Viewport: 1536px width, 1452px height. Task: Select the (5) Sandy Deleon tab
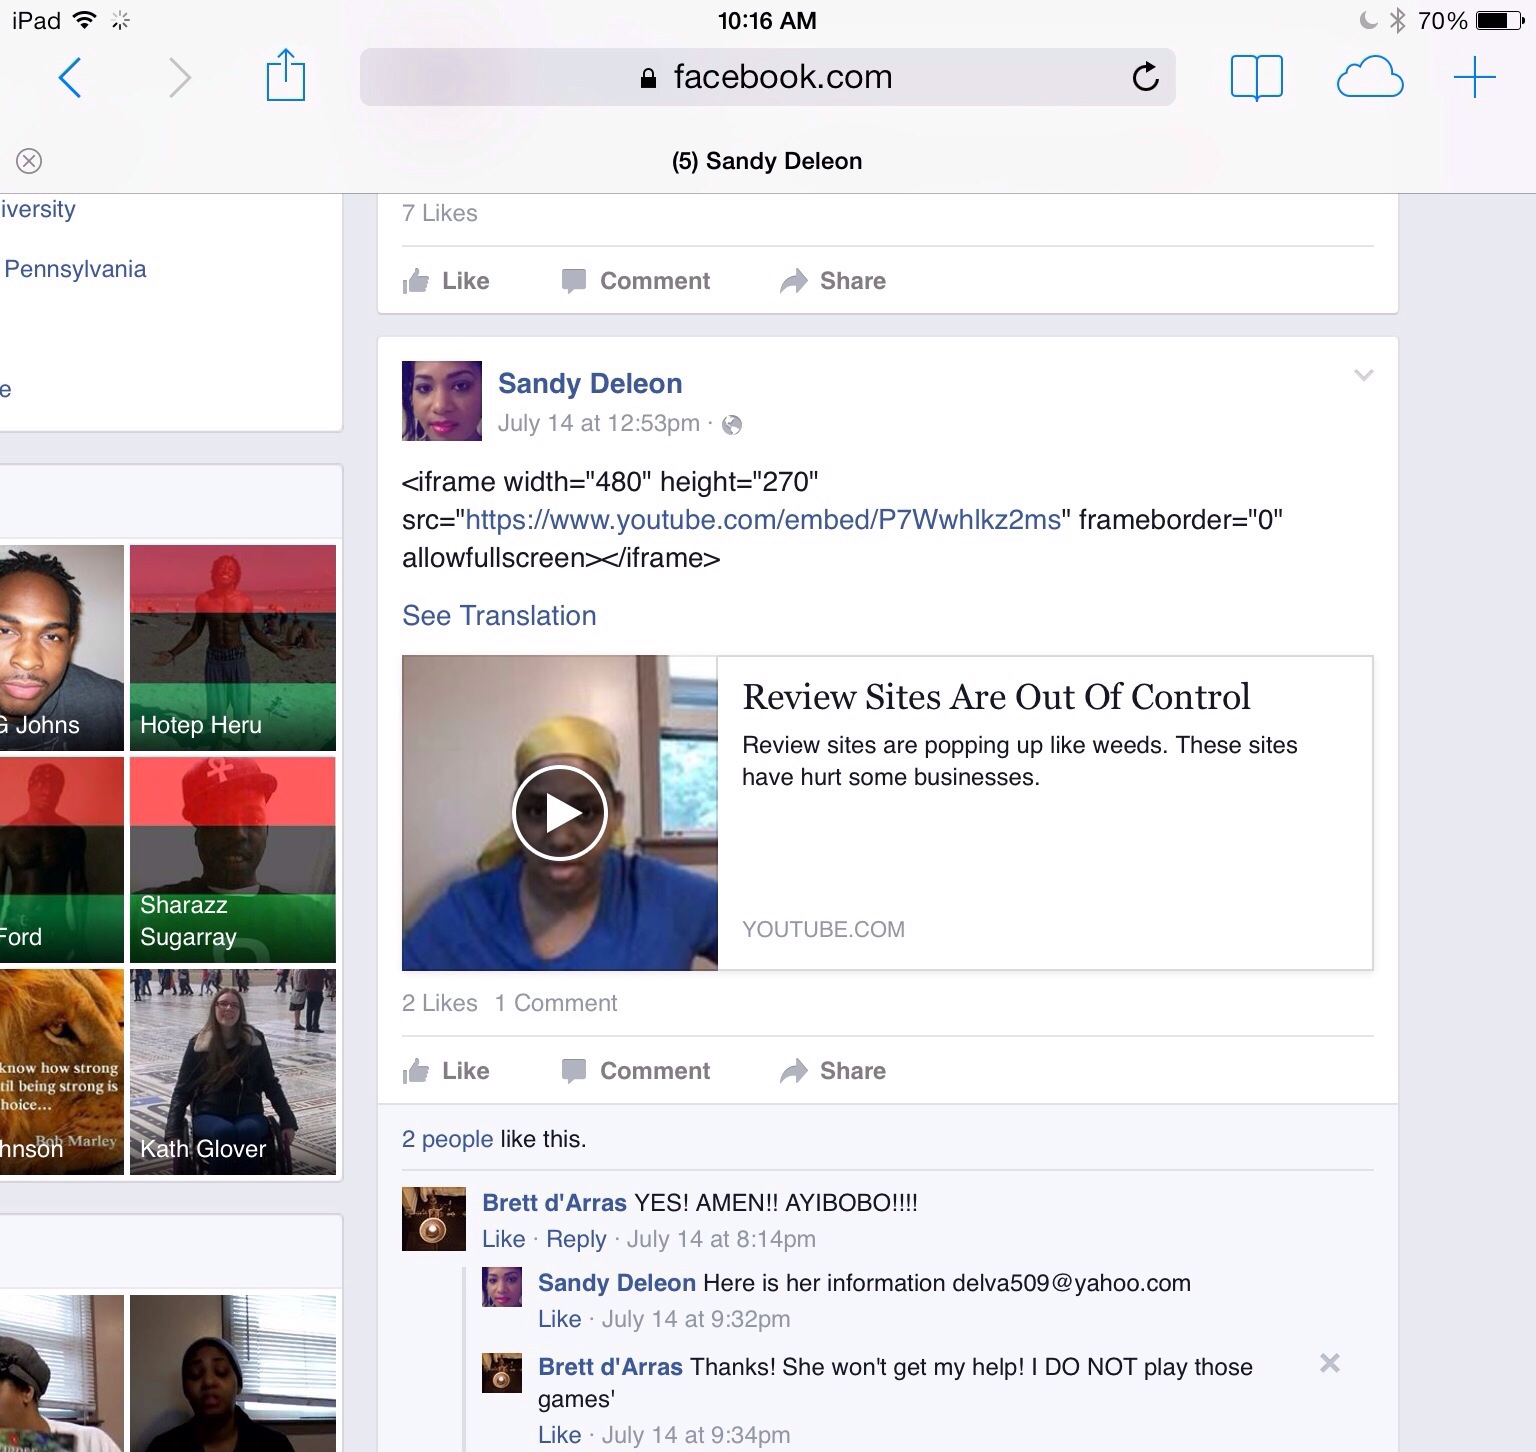767,161
